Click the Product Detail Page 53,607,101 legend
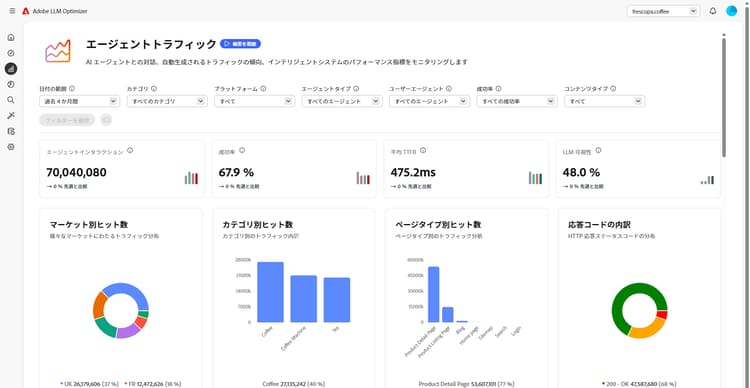The height and width of the screenshot is (388, 750). tap(466, 384)
